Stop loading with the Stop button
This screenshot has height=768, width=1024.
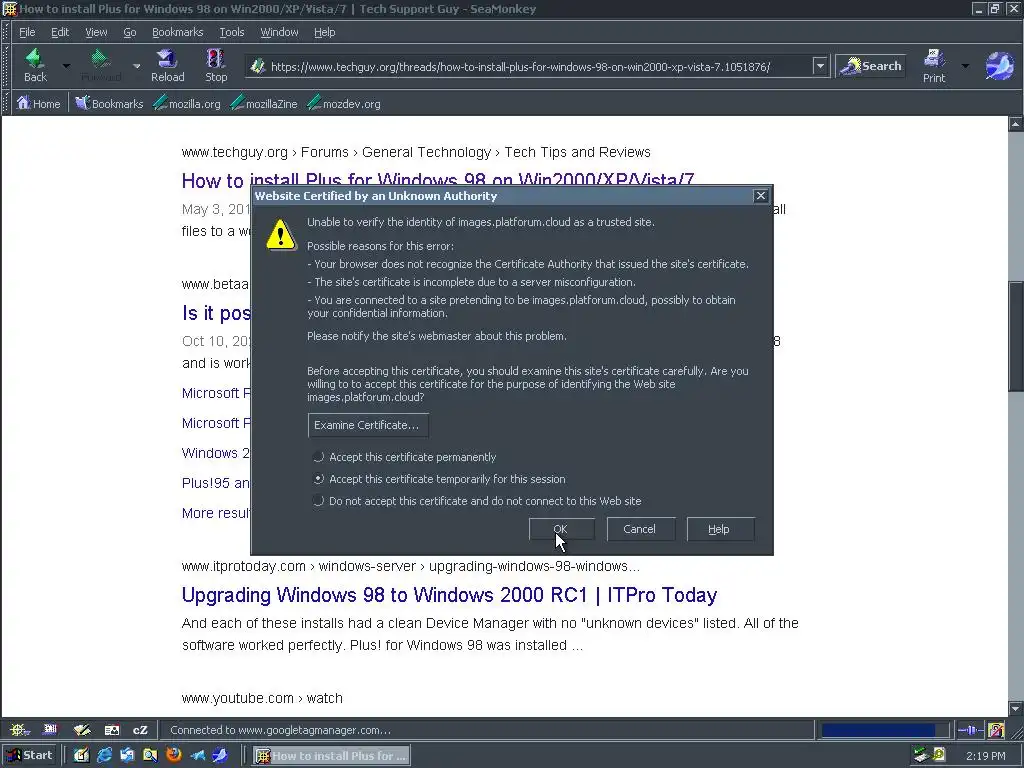216,66
